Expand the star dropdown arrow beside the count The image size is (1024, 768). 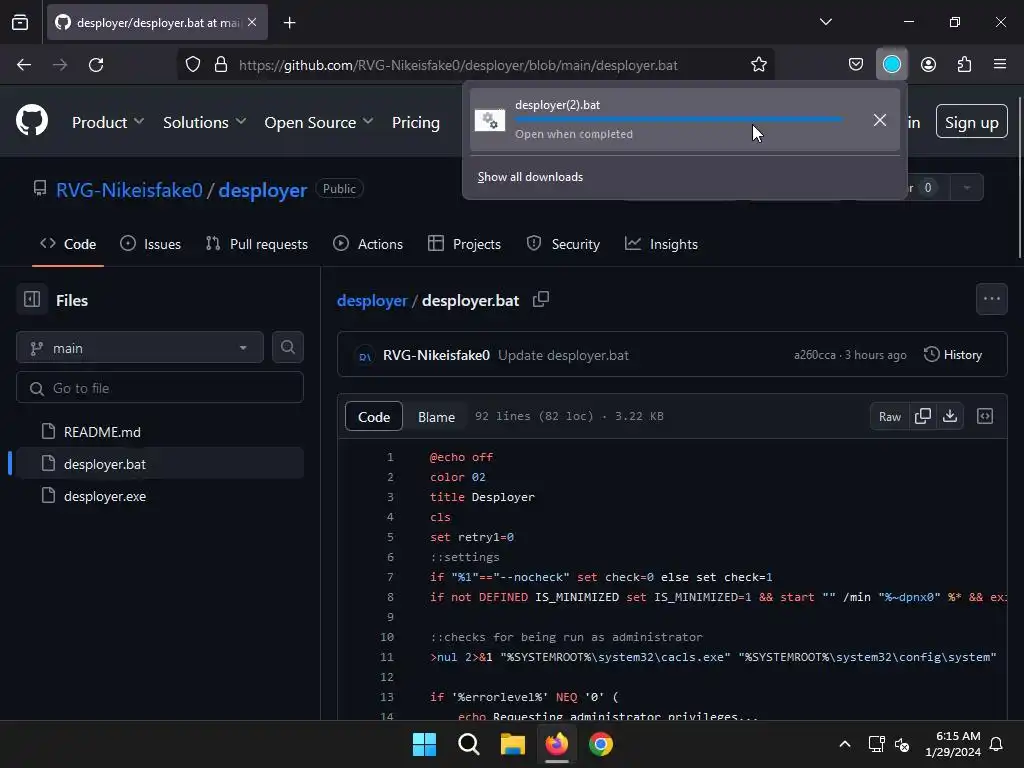coord(967,187)
